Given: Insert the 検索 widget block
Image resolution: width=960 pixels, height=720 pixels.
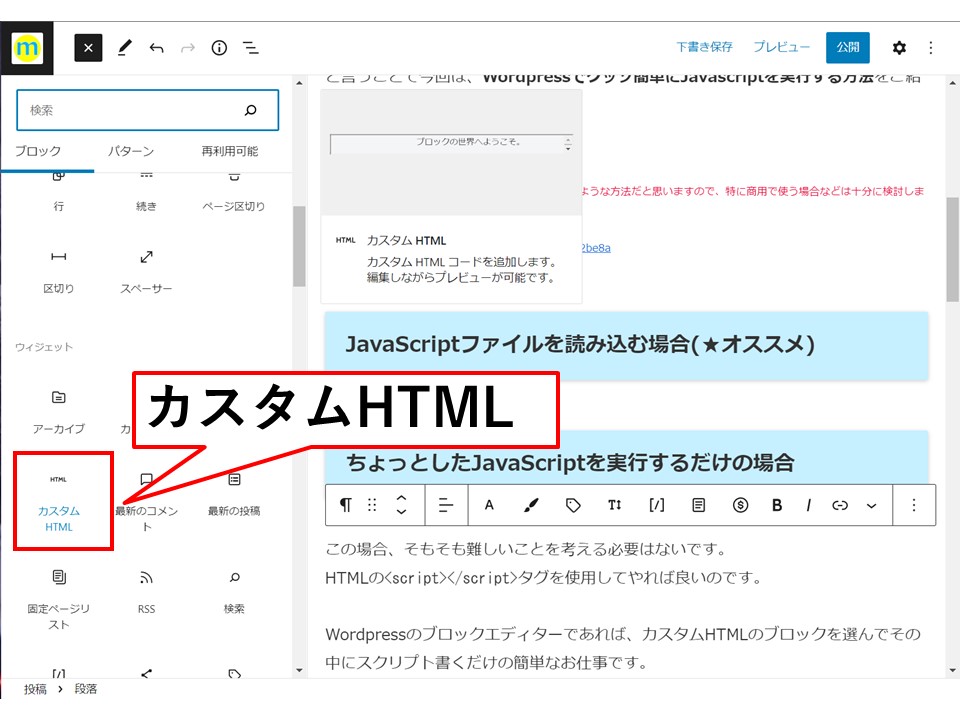Looking at the screenshot, I should pos(234,593).
